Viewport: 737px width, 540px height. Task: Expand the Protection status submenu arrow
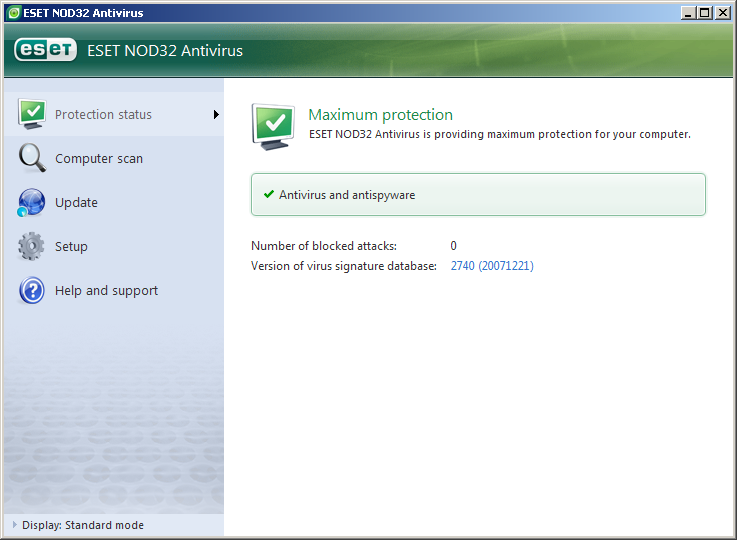[216, 114]
